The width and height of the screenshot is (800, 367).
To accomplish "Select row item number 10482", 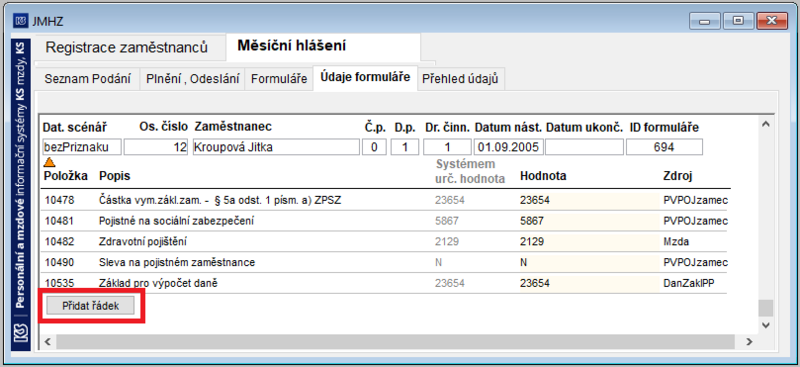I will pyautogui.click(x=60, y=241).
